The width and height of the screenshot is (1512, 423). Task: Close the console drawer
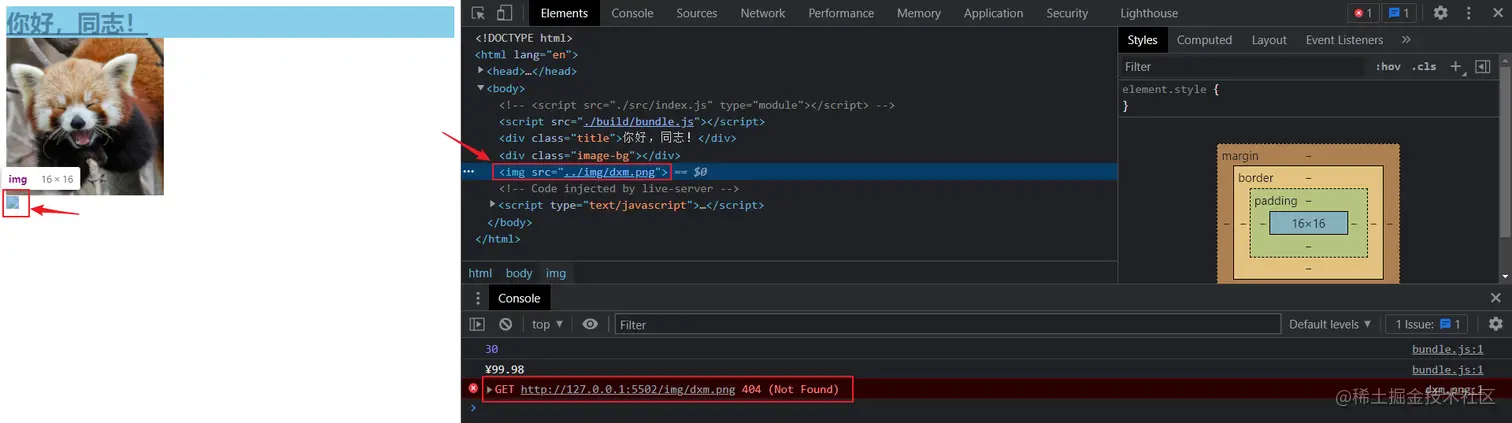pos(1495,298)
